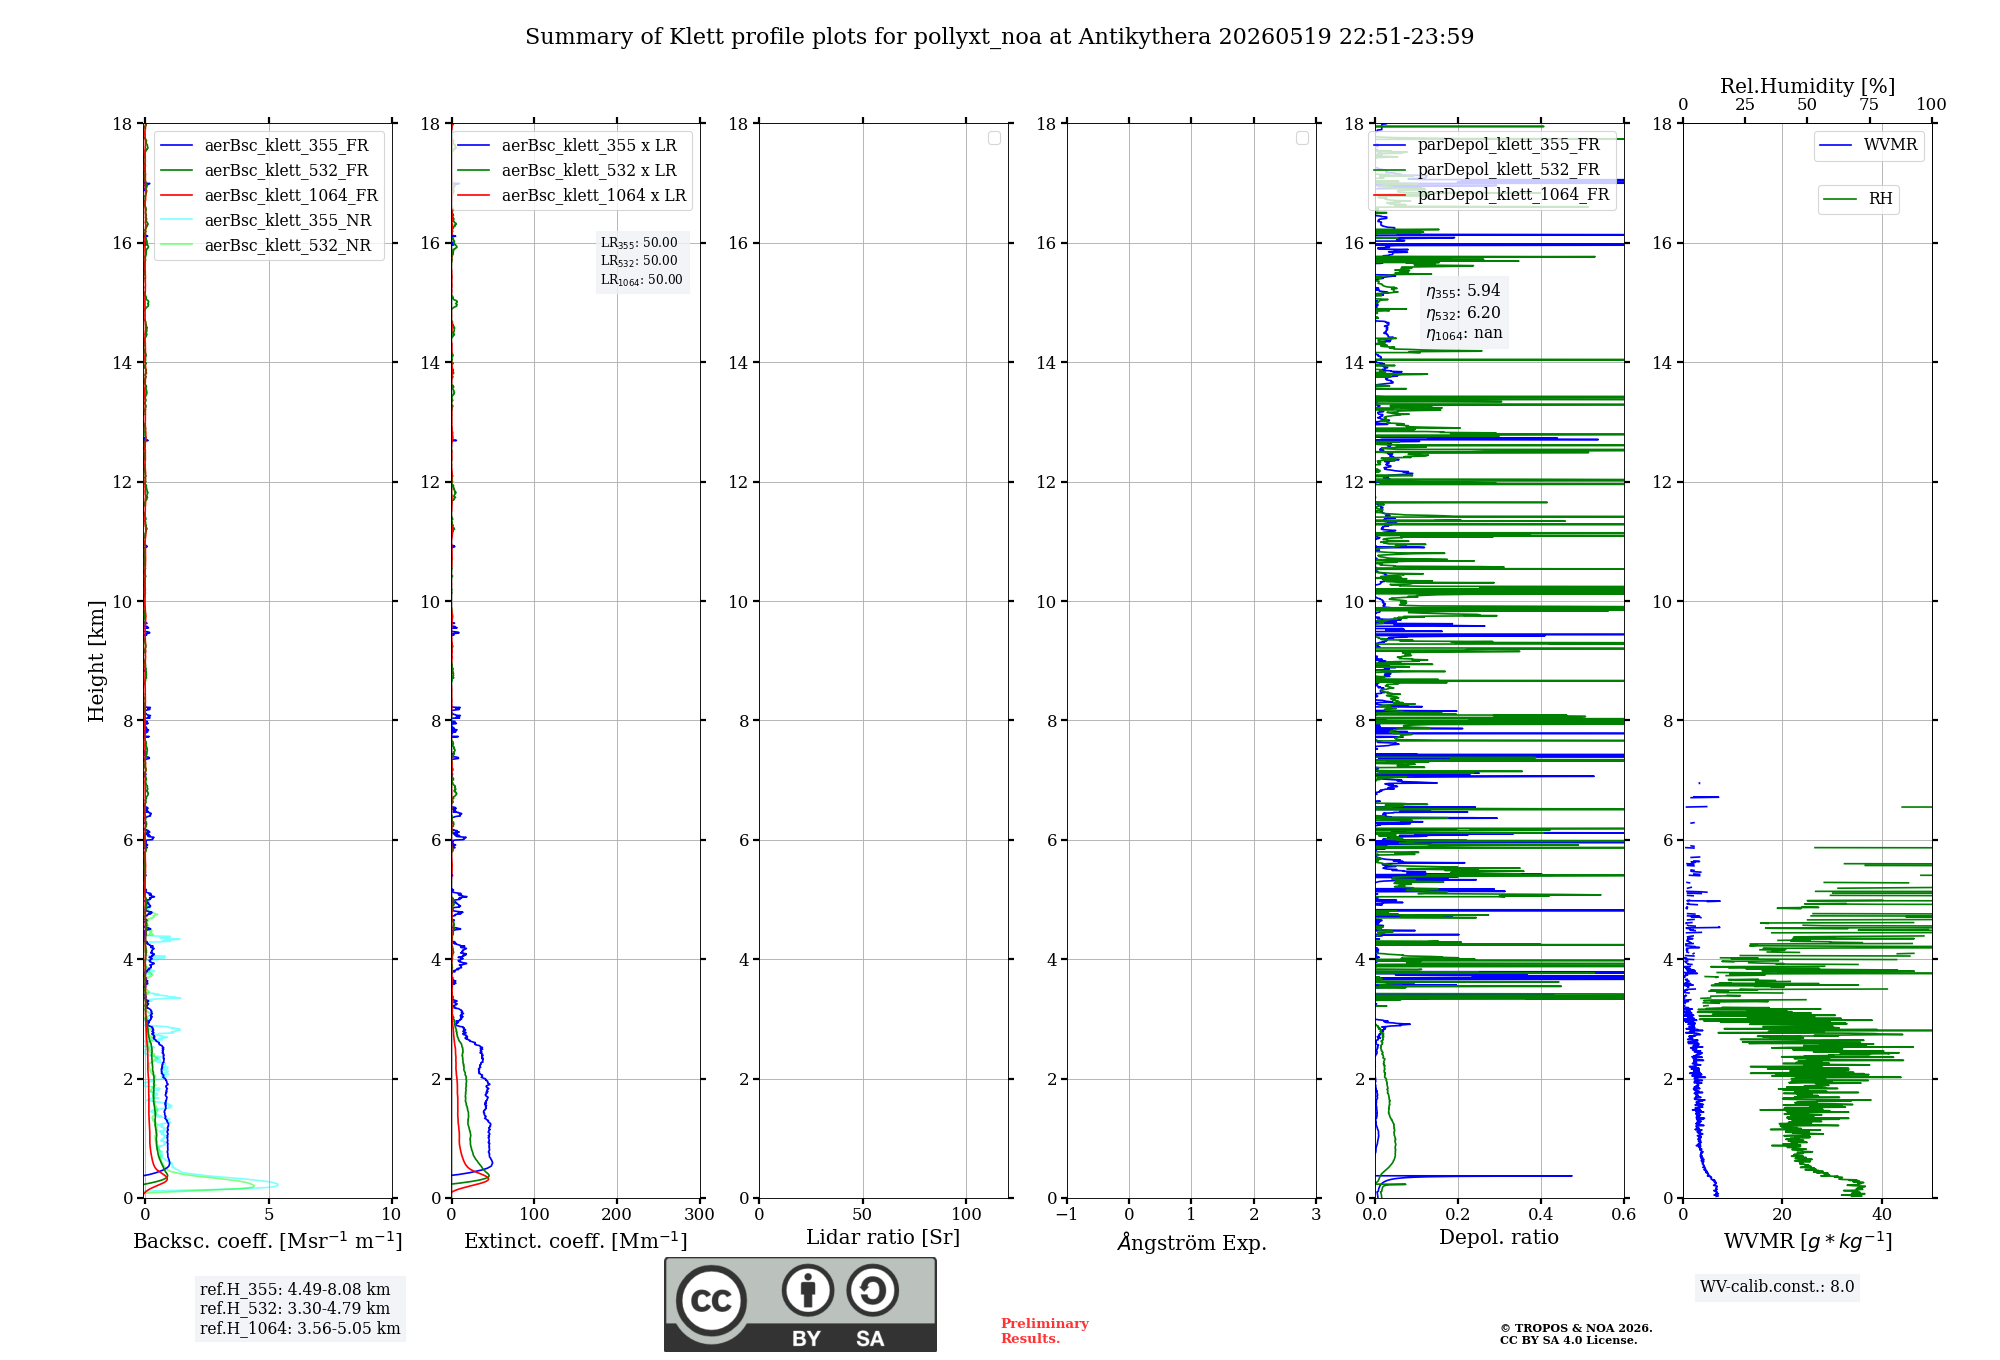This screenshot has height=1360, width=2000.
Task: Click the η532: 6.20 value
Action: [1463, 313]
